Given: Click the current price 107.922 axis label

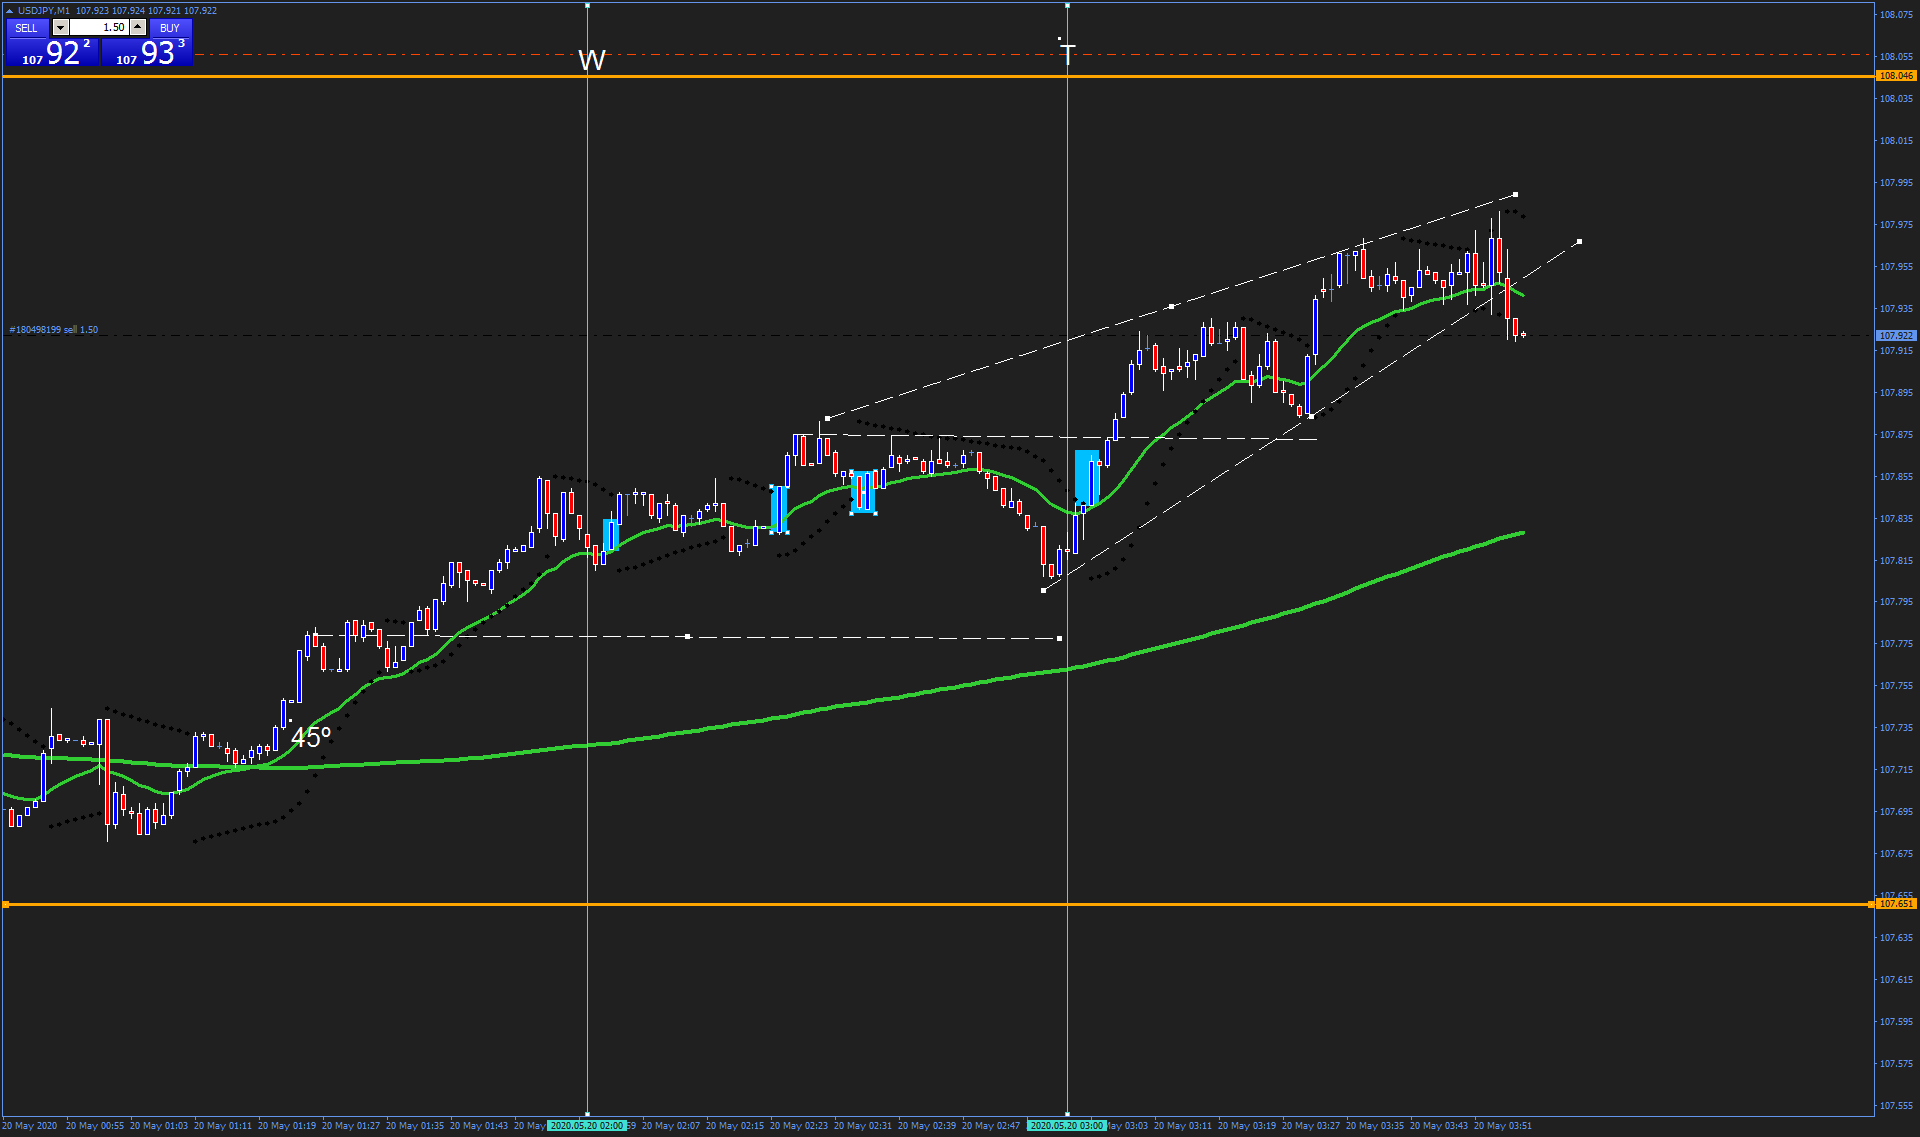Looking at the screenshot, I should 1895,336.
